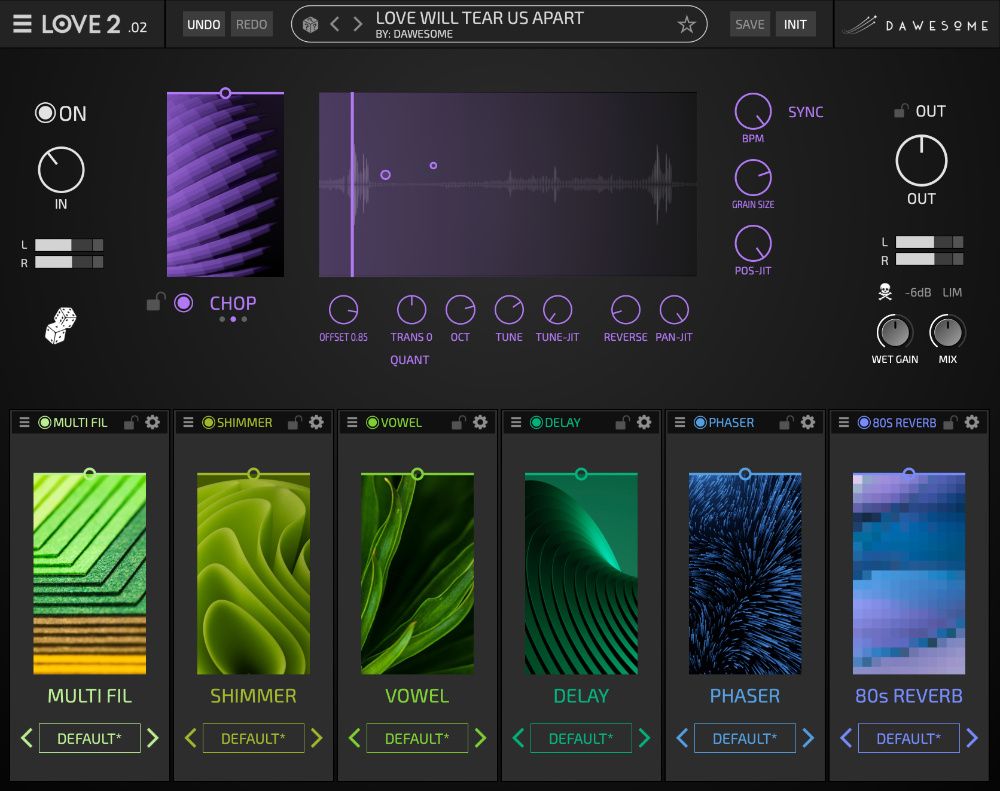
Task: Click the skull icon next to the limiter
Action: 886,292
